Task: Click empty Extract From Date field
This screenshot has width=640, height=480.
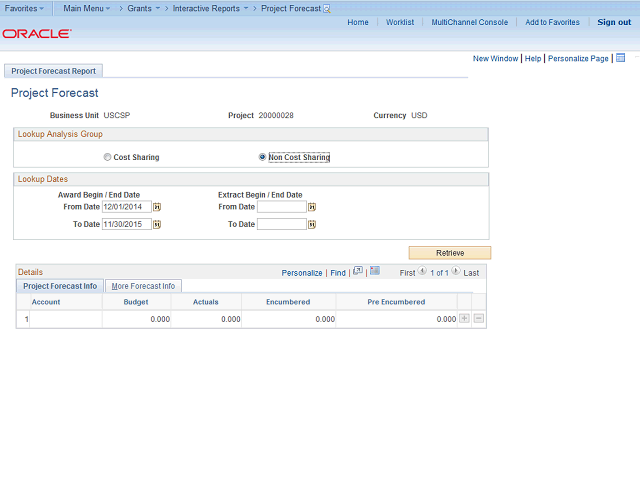Action: (282, 207)
